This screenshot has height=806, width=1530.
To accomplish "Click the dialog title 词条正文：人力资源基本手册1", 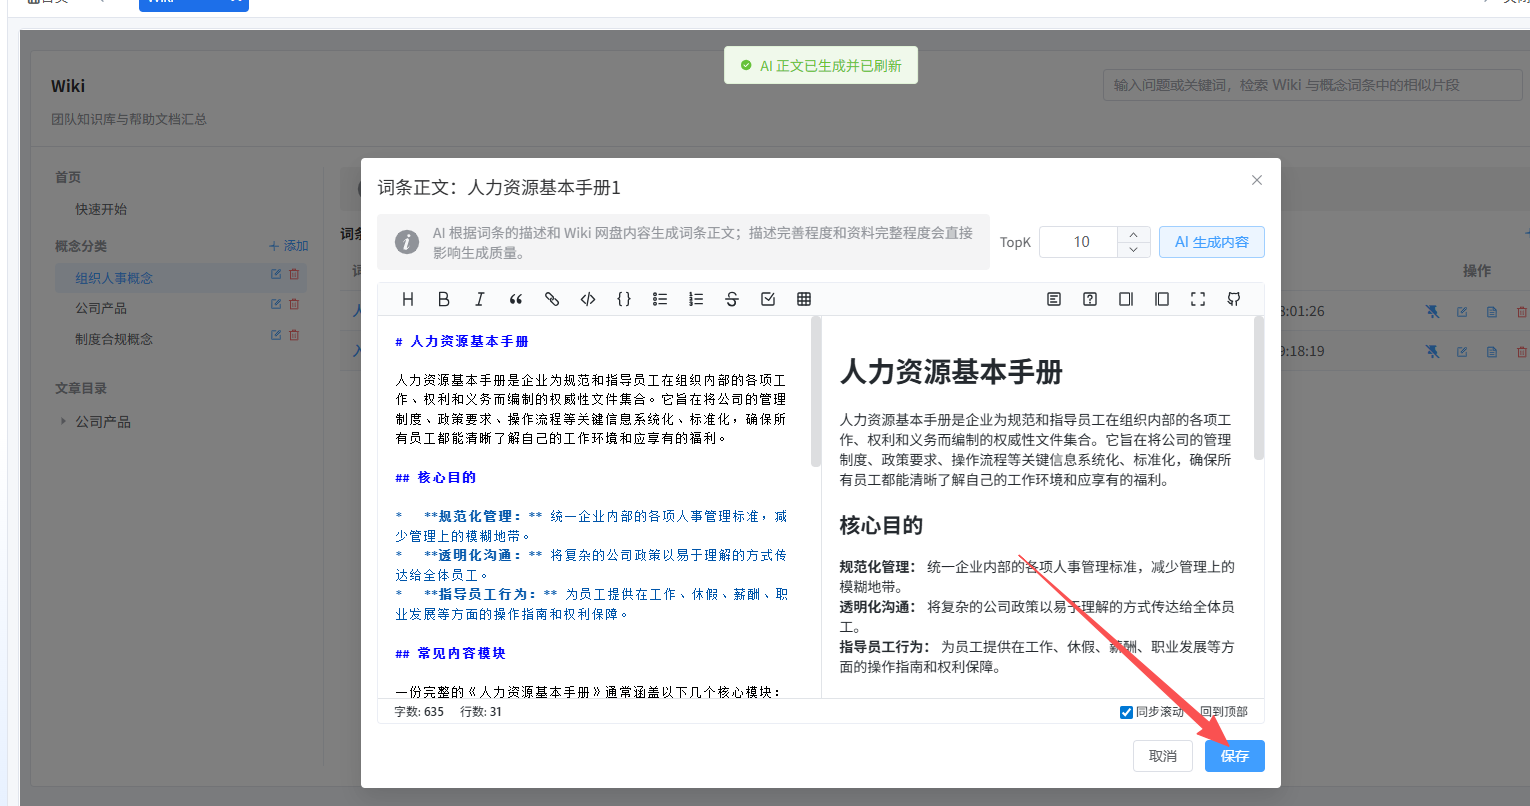I will (499, 187).
